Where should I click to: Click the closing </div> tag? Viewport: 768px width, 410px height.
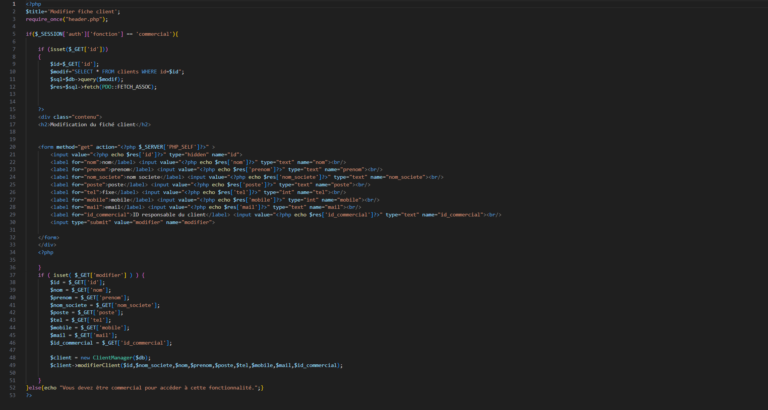tap(47, 245)
